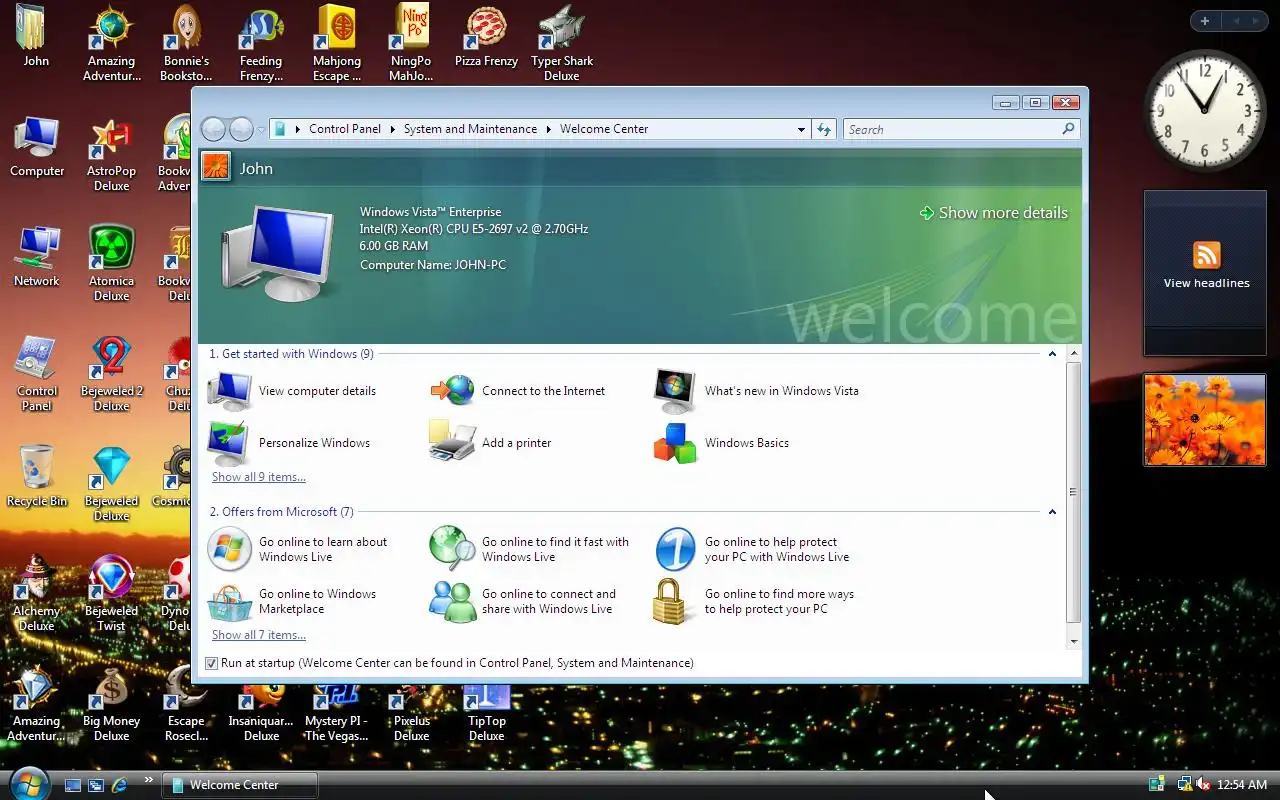This screenshot has height=800, width=1280.
Task: Collapse Get started with Windows section
Action: [x=1052, y=354]
